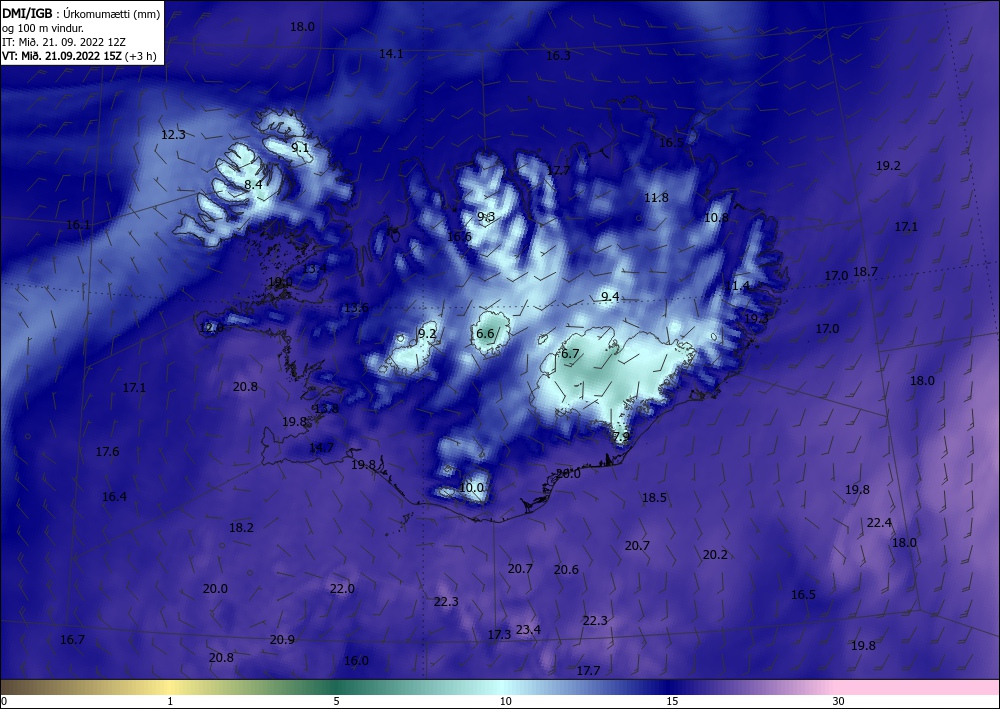Screen dimensions: 1000x709
Task: Click the 9.4 value in the central highlands
Action: click(610, 296)
